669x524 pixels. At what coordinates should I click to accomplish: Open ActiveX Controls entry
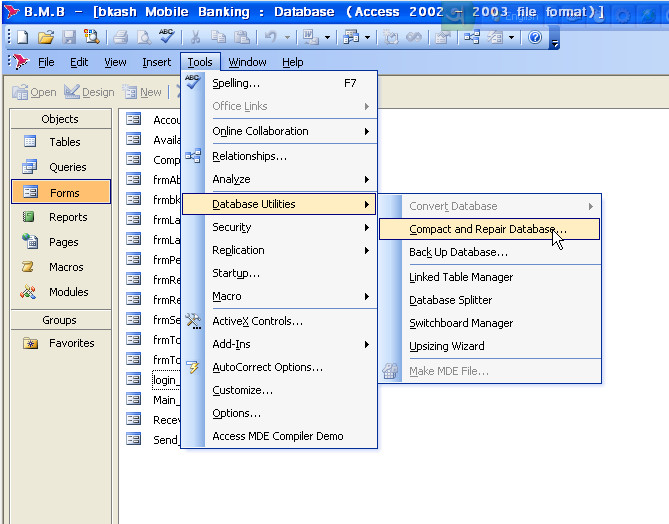click(x=279, y=321)
